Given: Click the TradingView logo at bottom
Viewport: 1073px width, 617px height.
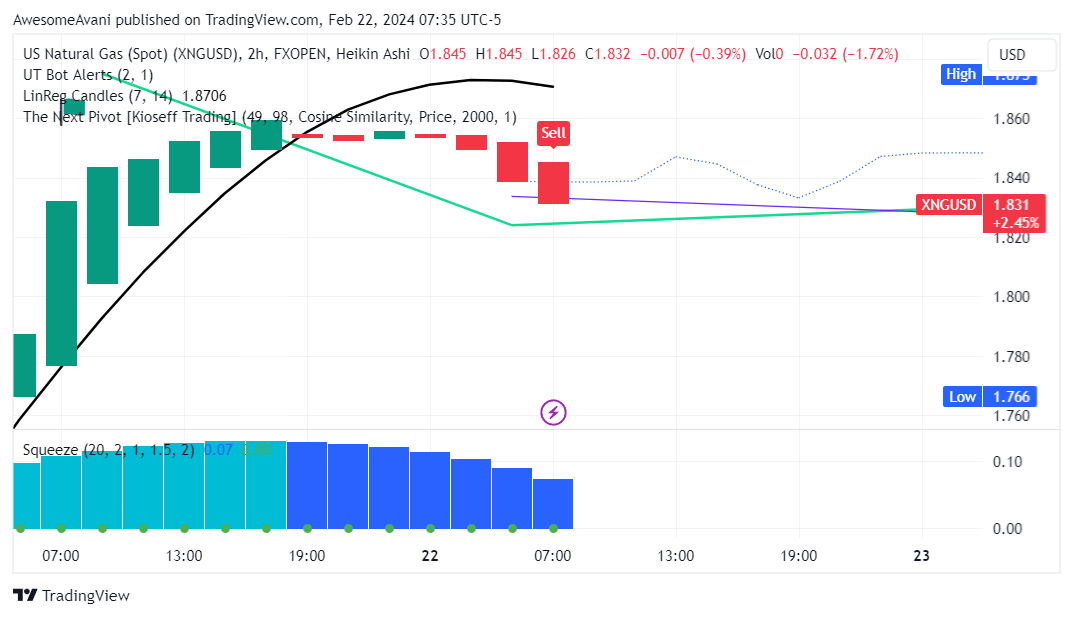Looking at the screenshot, I should 71,596.
